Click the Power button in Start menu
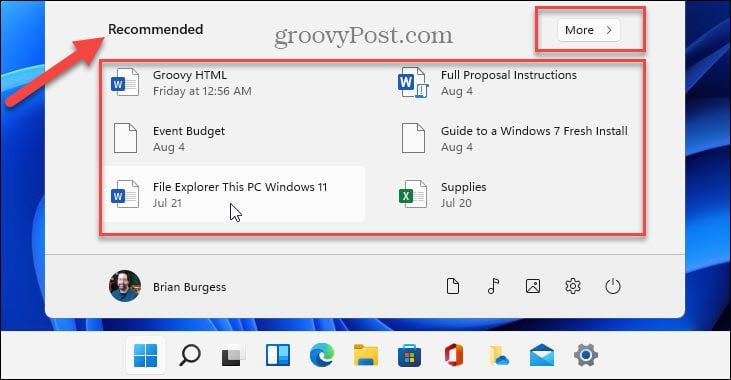This screenshot has height=380, width=731. (x=613, y=286)
